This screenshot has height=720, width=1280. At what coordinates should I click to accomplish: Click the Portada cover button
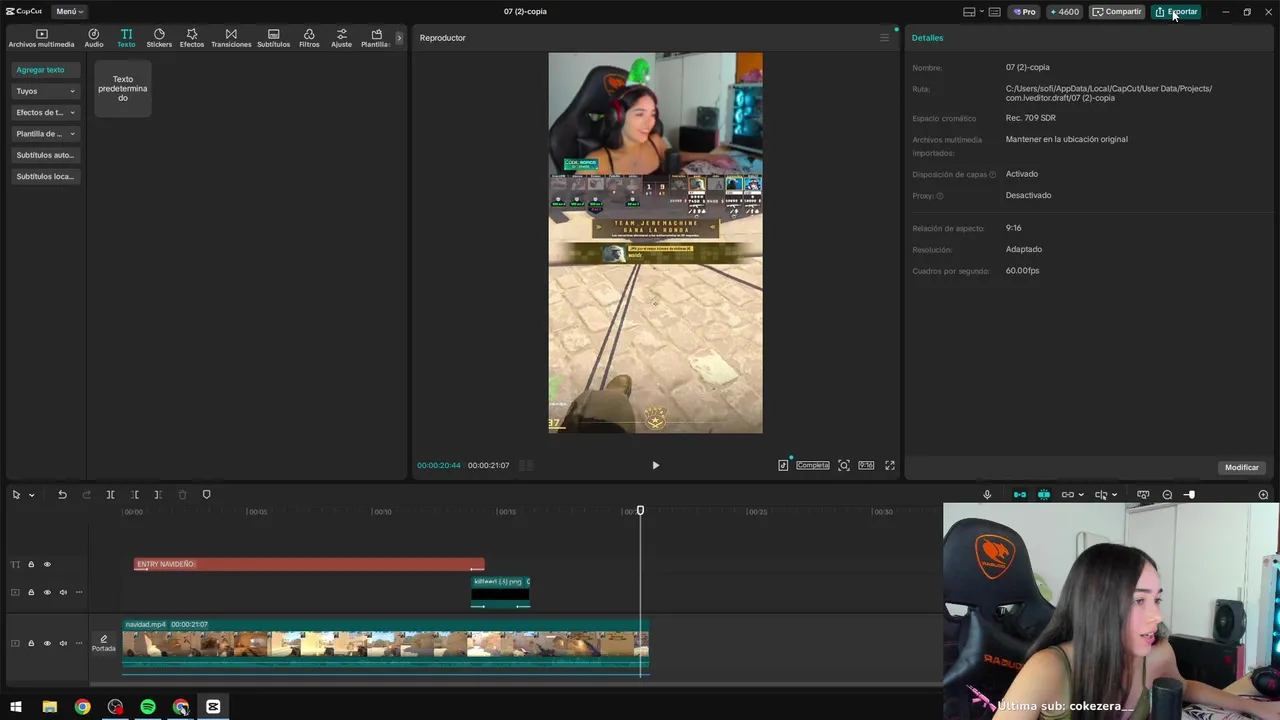coord(104,643)
